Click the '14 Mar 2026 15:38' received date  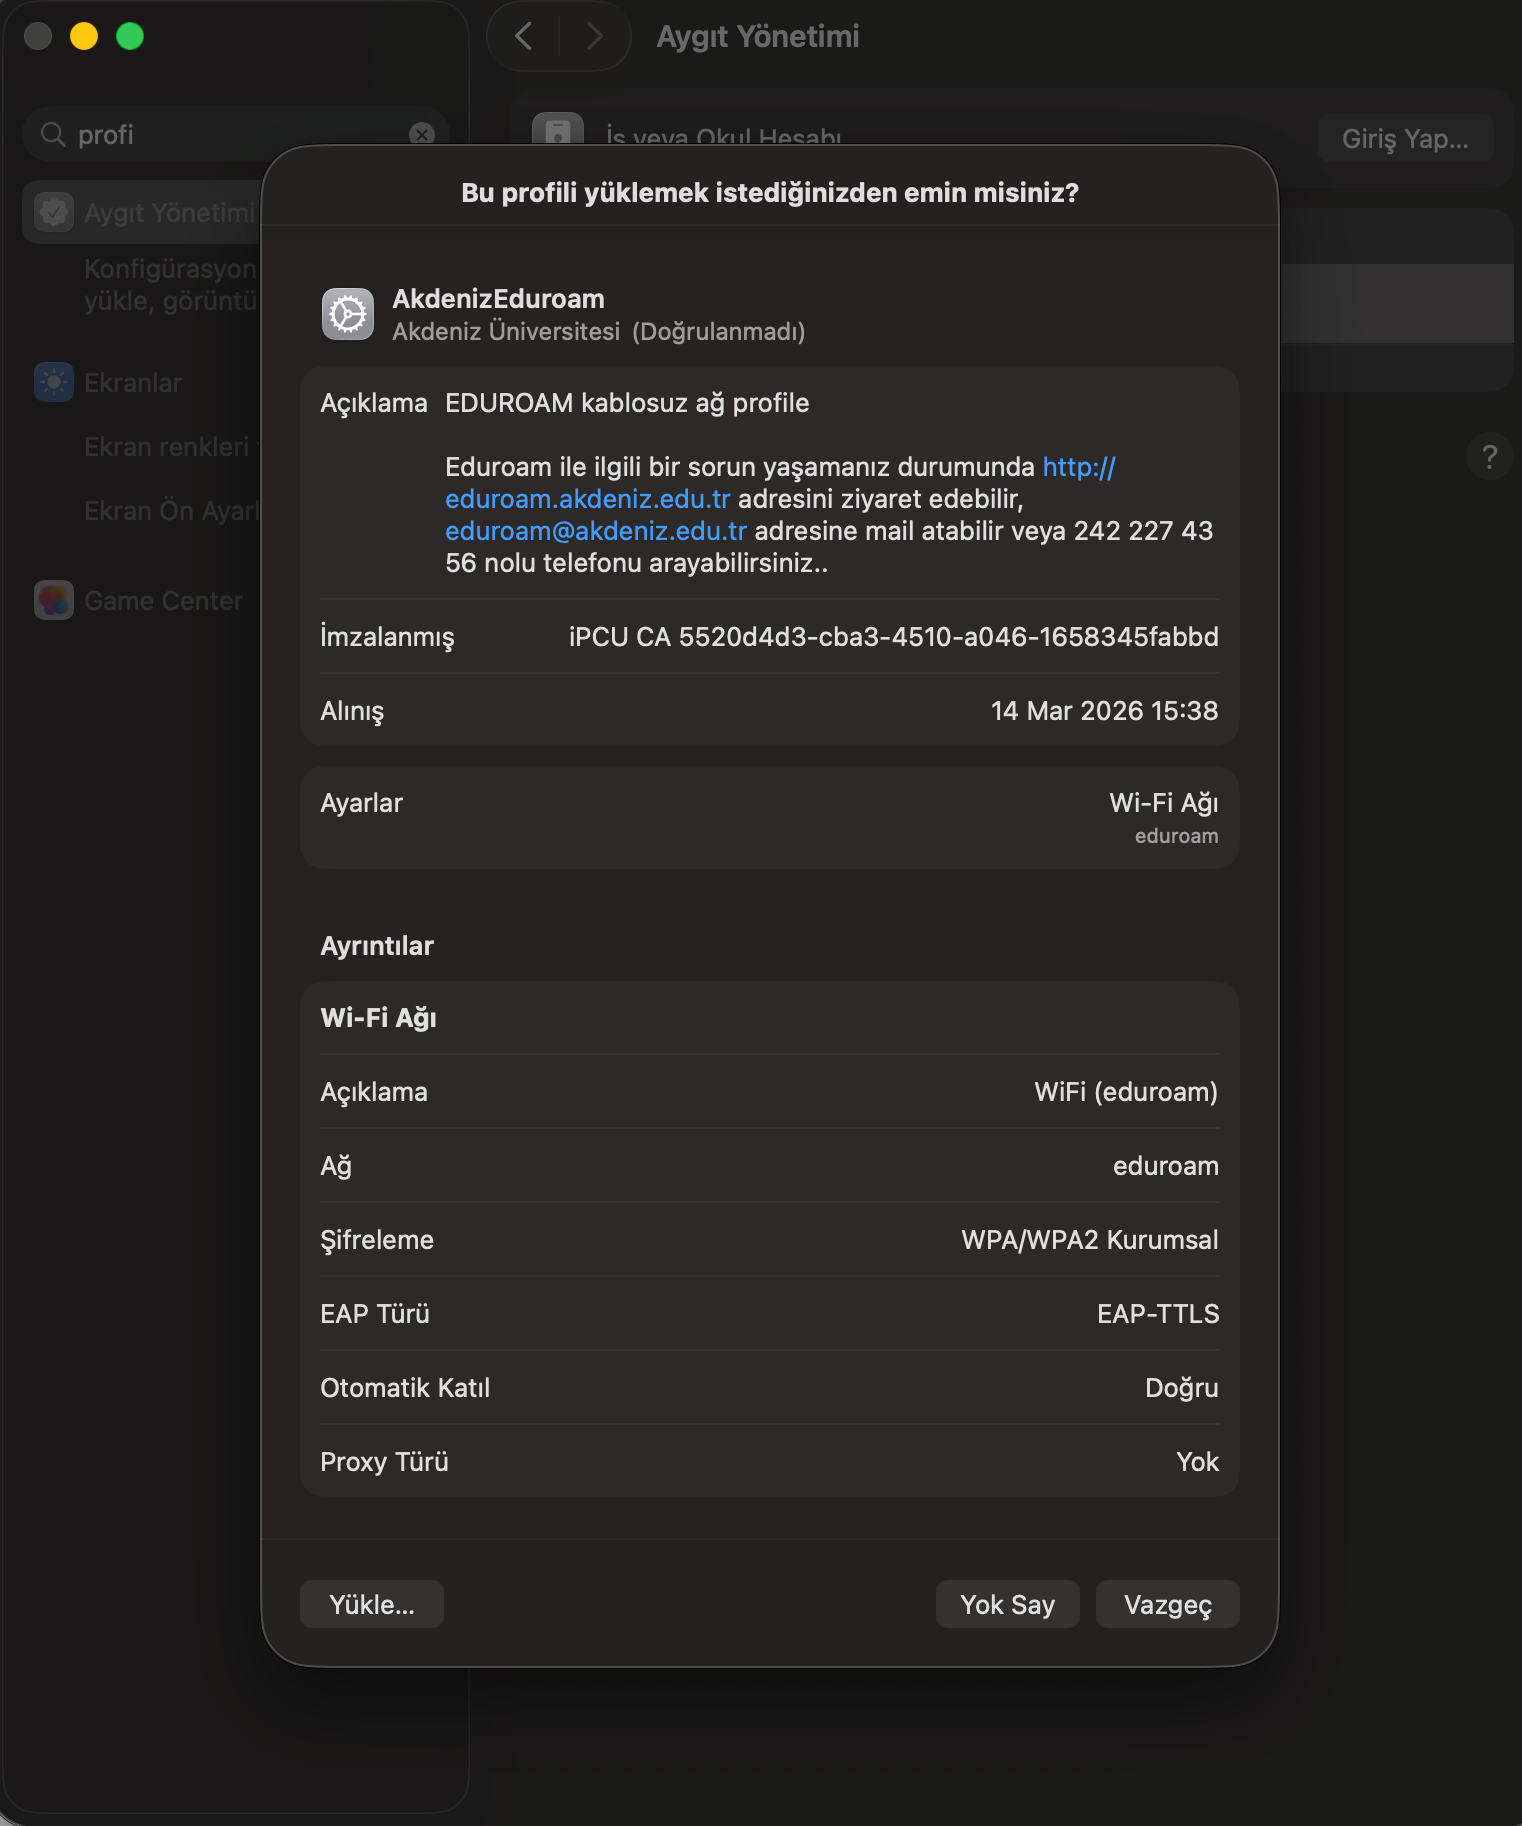coord(1104,711)
